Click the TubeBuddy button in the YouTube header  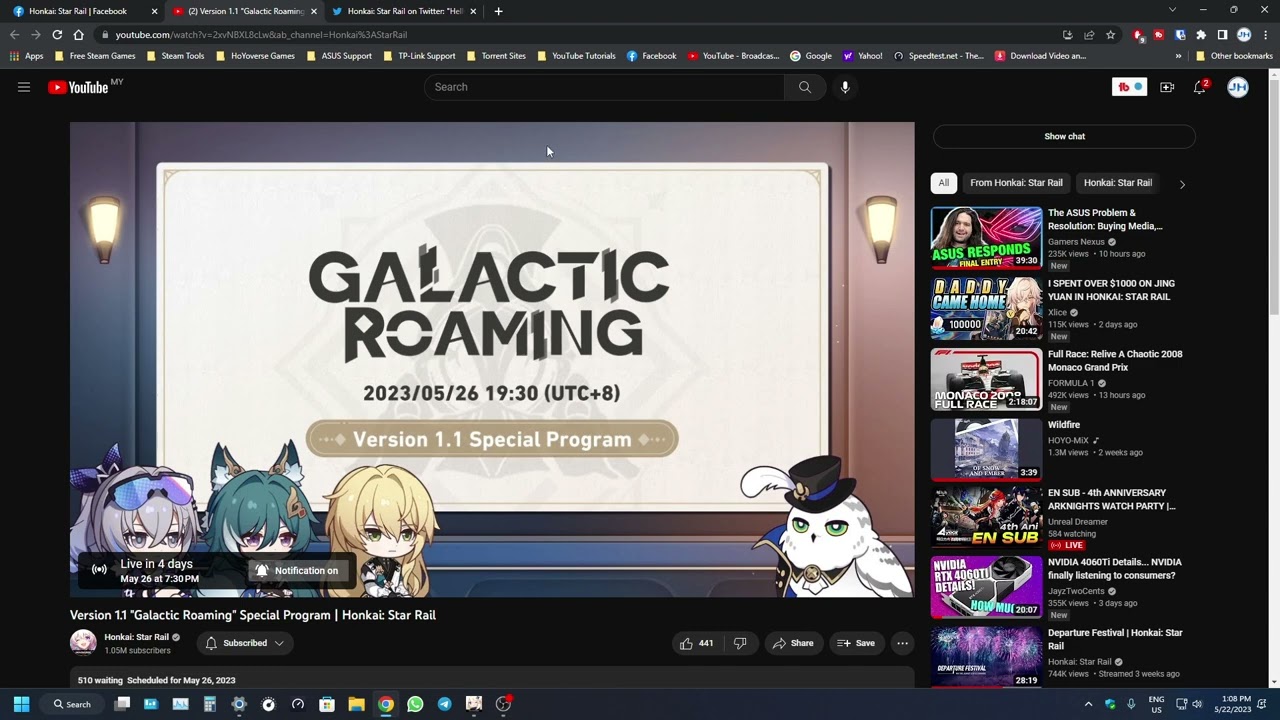(x=1129, y=87)
